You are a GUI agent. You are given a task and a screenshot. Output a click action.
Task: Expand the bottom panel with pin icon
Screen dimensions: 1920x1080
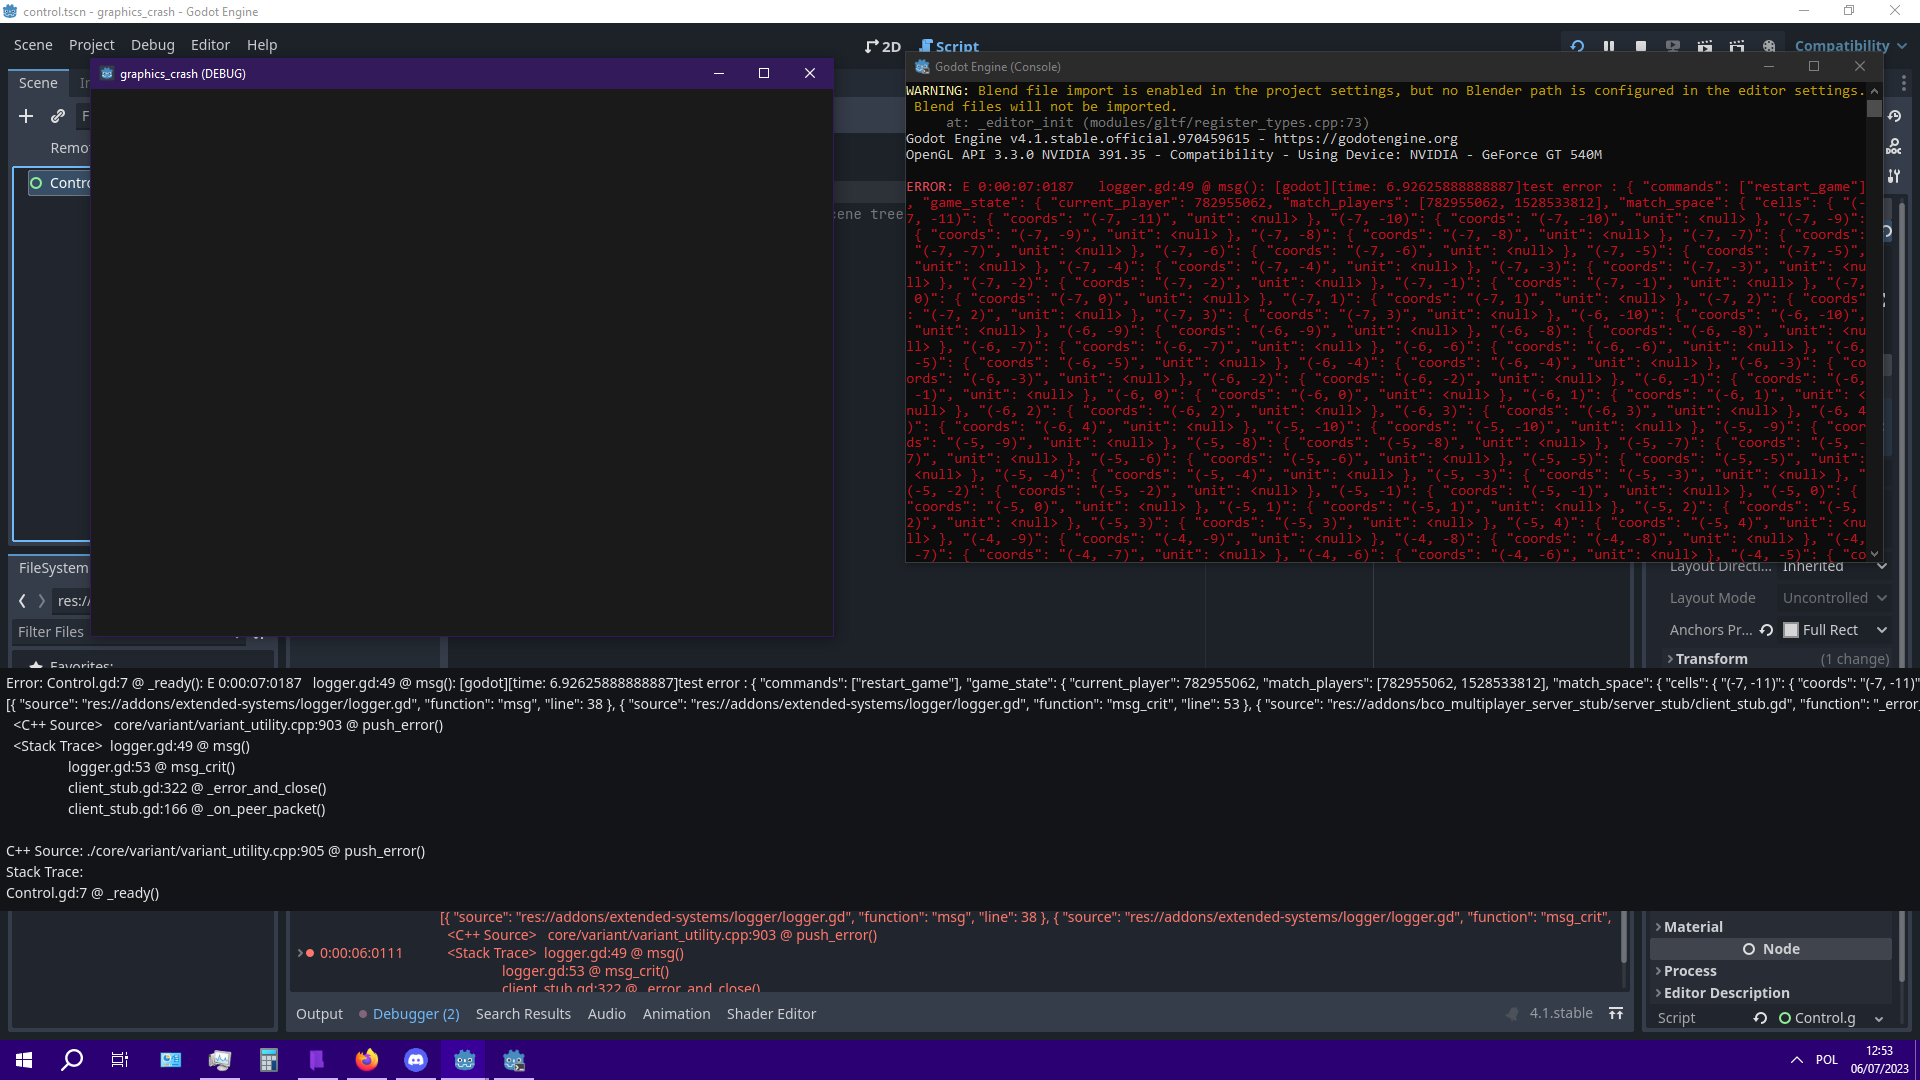(x=1616, y=1013)
